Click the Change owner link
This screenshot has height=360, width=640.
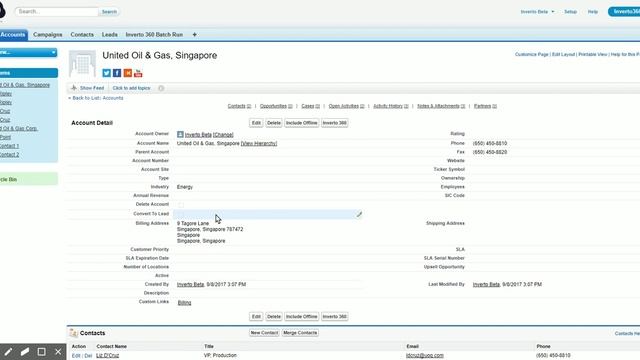[223, 135]
